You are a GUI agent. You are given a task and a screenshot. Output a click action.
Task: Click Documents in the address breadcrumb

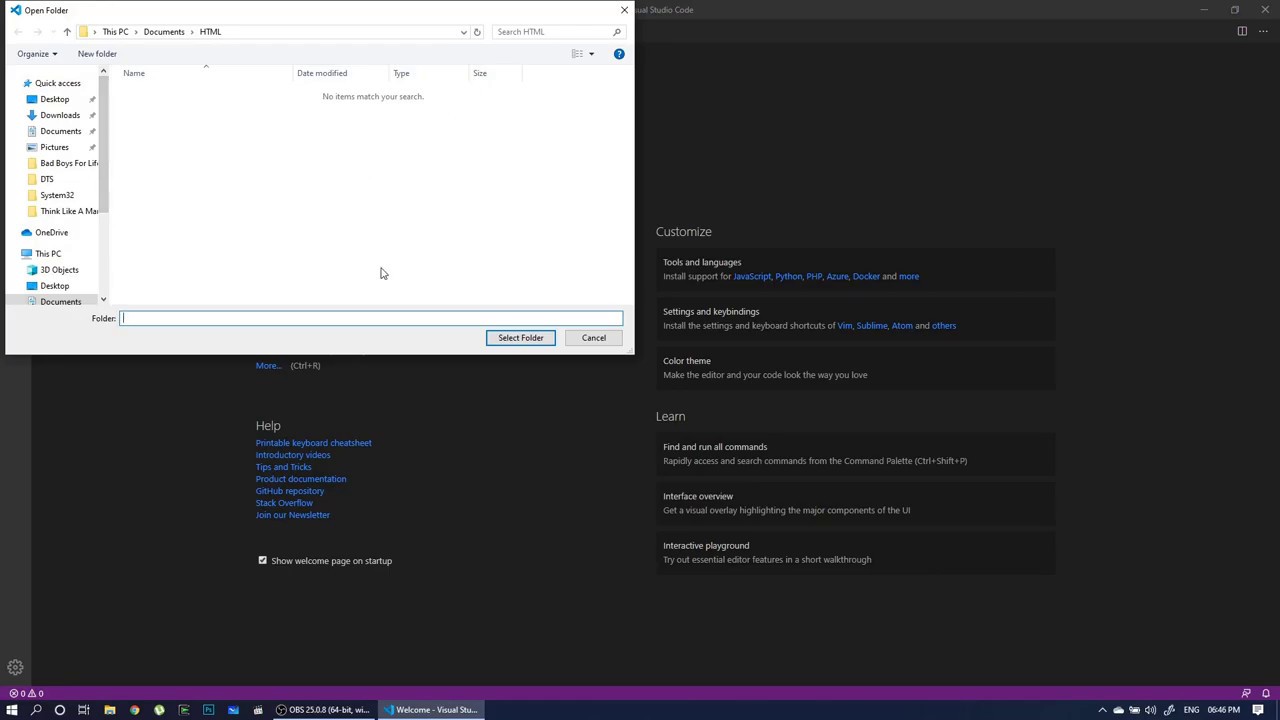point(164,32)
